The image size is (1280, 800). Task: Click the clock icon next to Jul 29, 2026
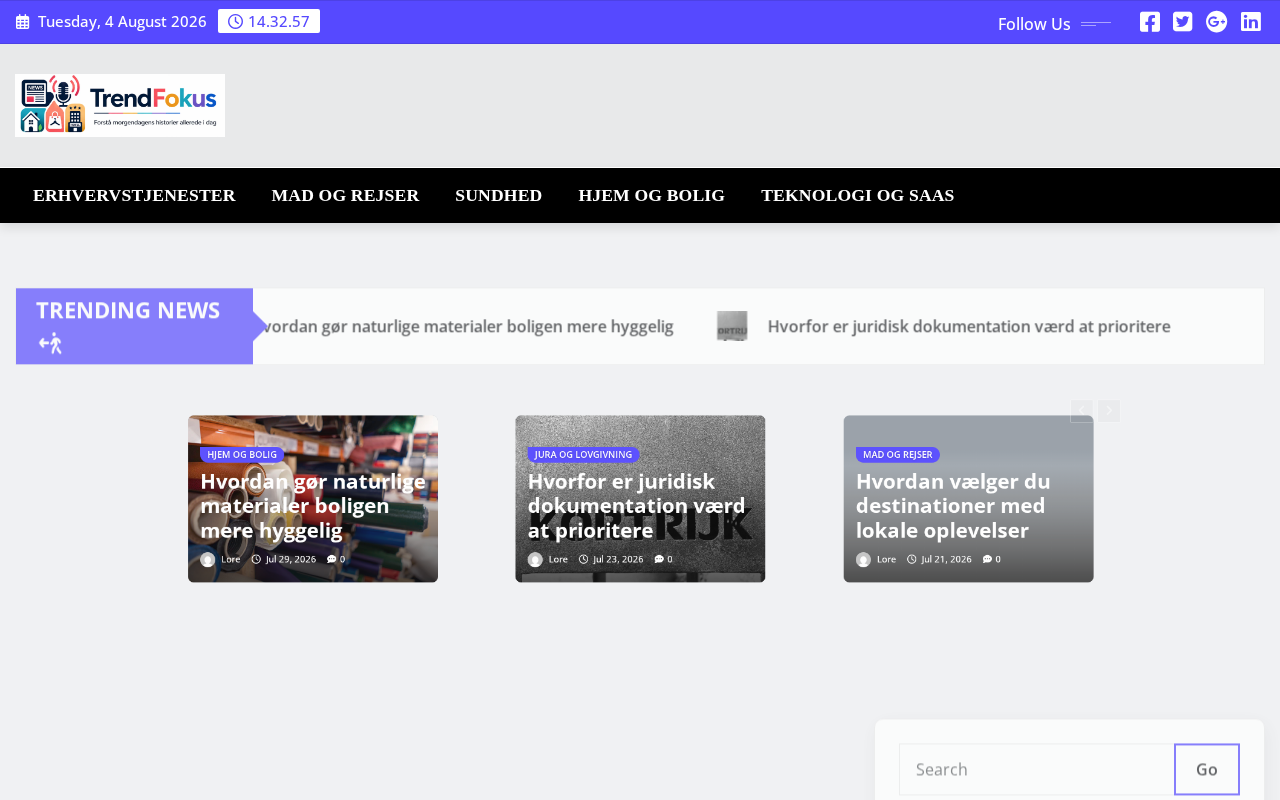click(256, 559)
